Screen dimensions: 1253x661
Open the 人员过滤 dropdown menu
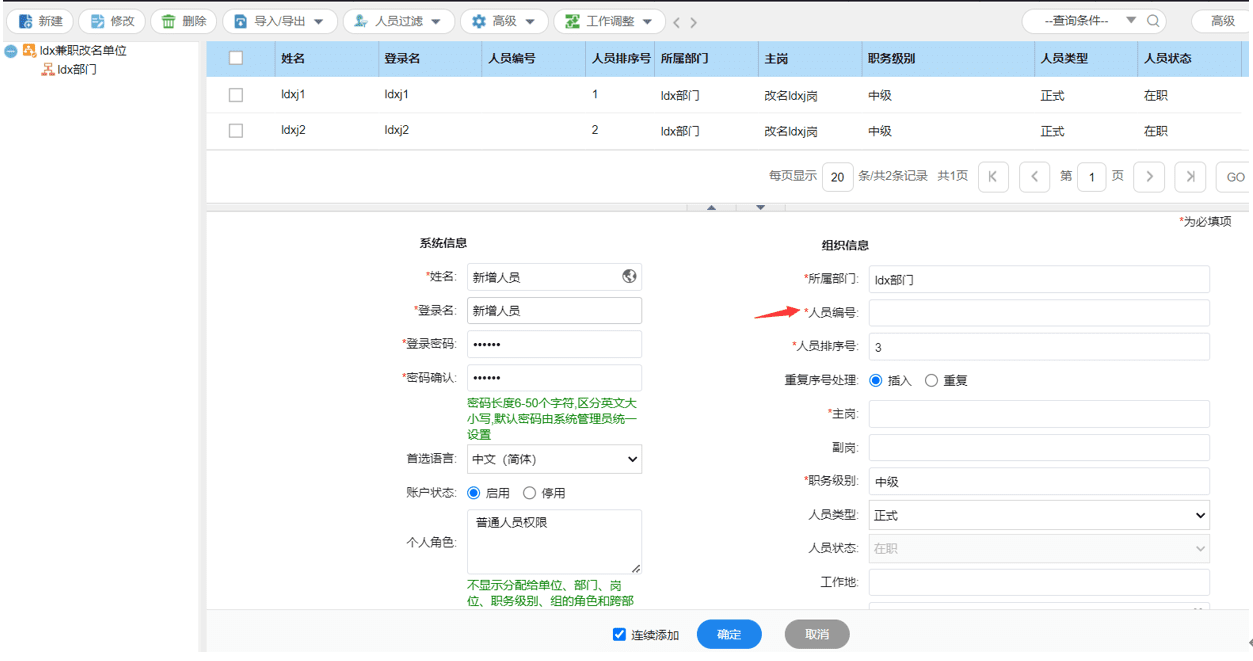398,21
